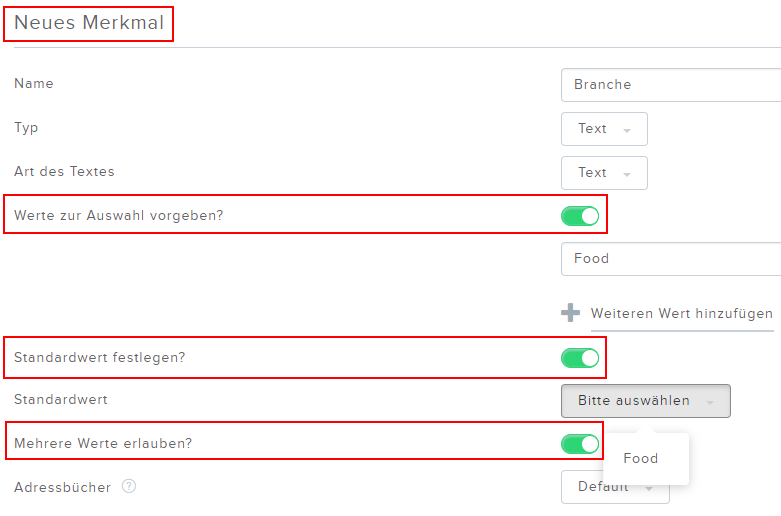Open the Adressbücher help question mark
Viewport: 781px width, 516px height.
129,486
